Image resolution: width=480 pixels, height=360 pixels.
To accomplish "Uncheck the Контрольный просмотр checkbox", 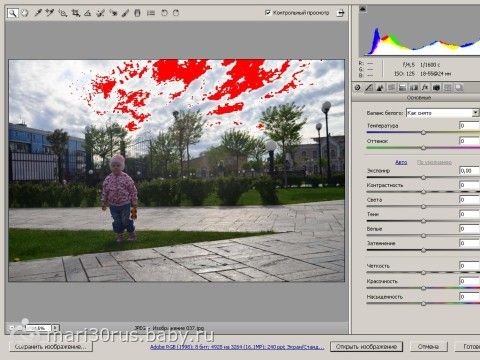I will coord(268,13).
